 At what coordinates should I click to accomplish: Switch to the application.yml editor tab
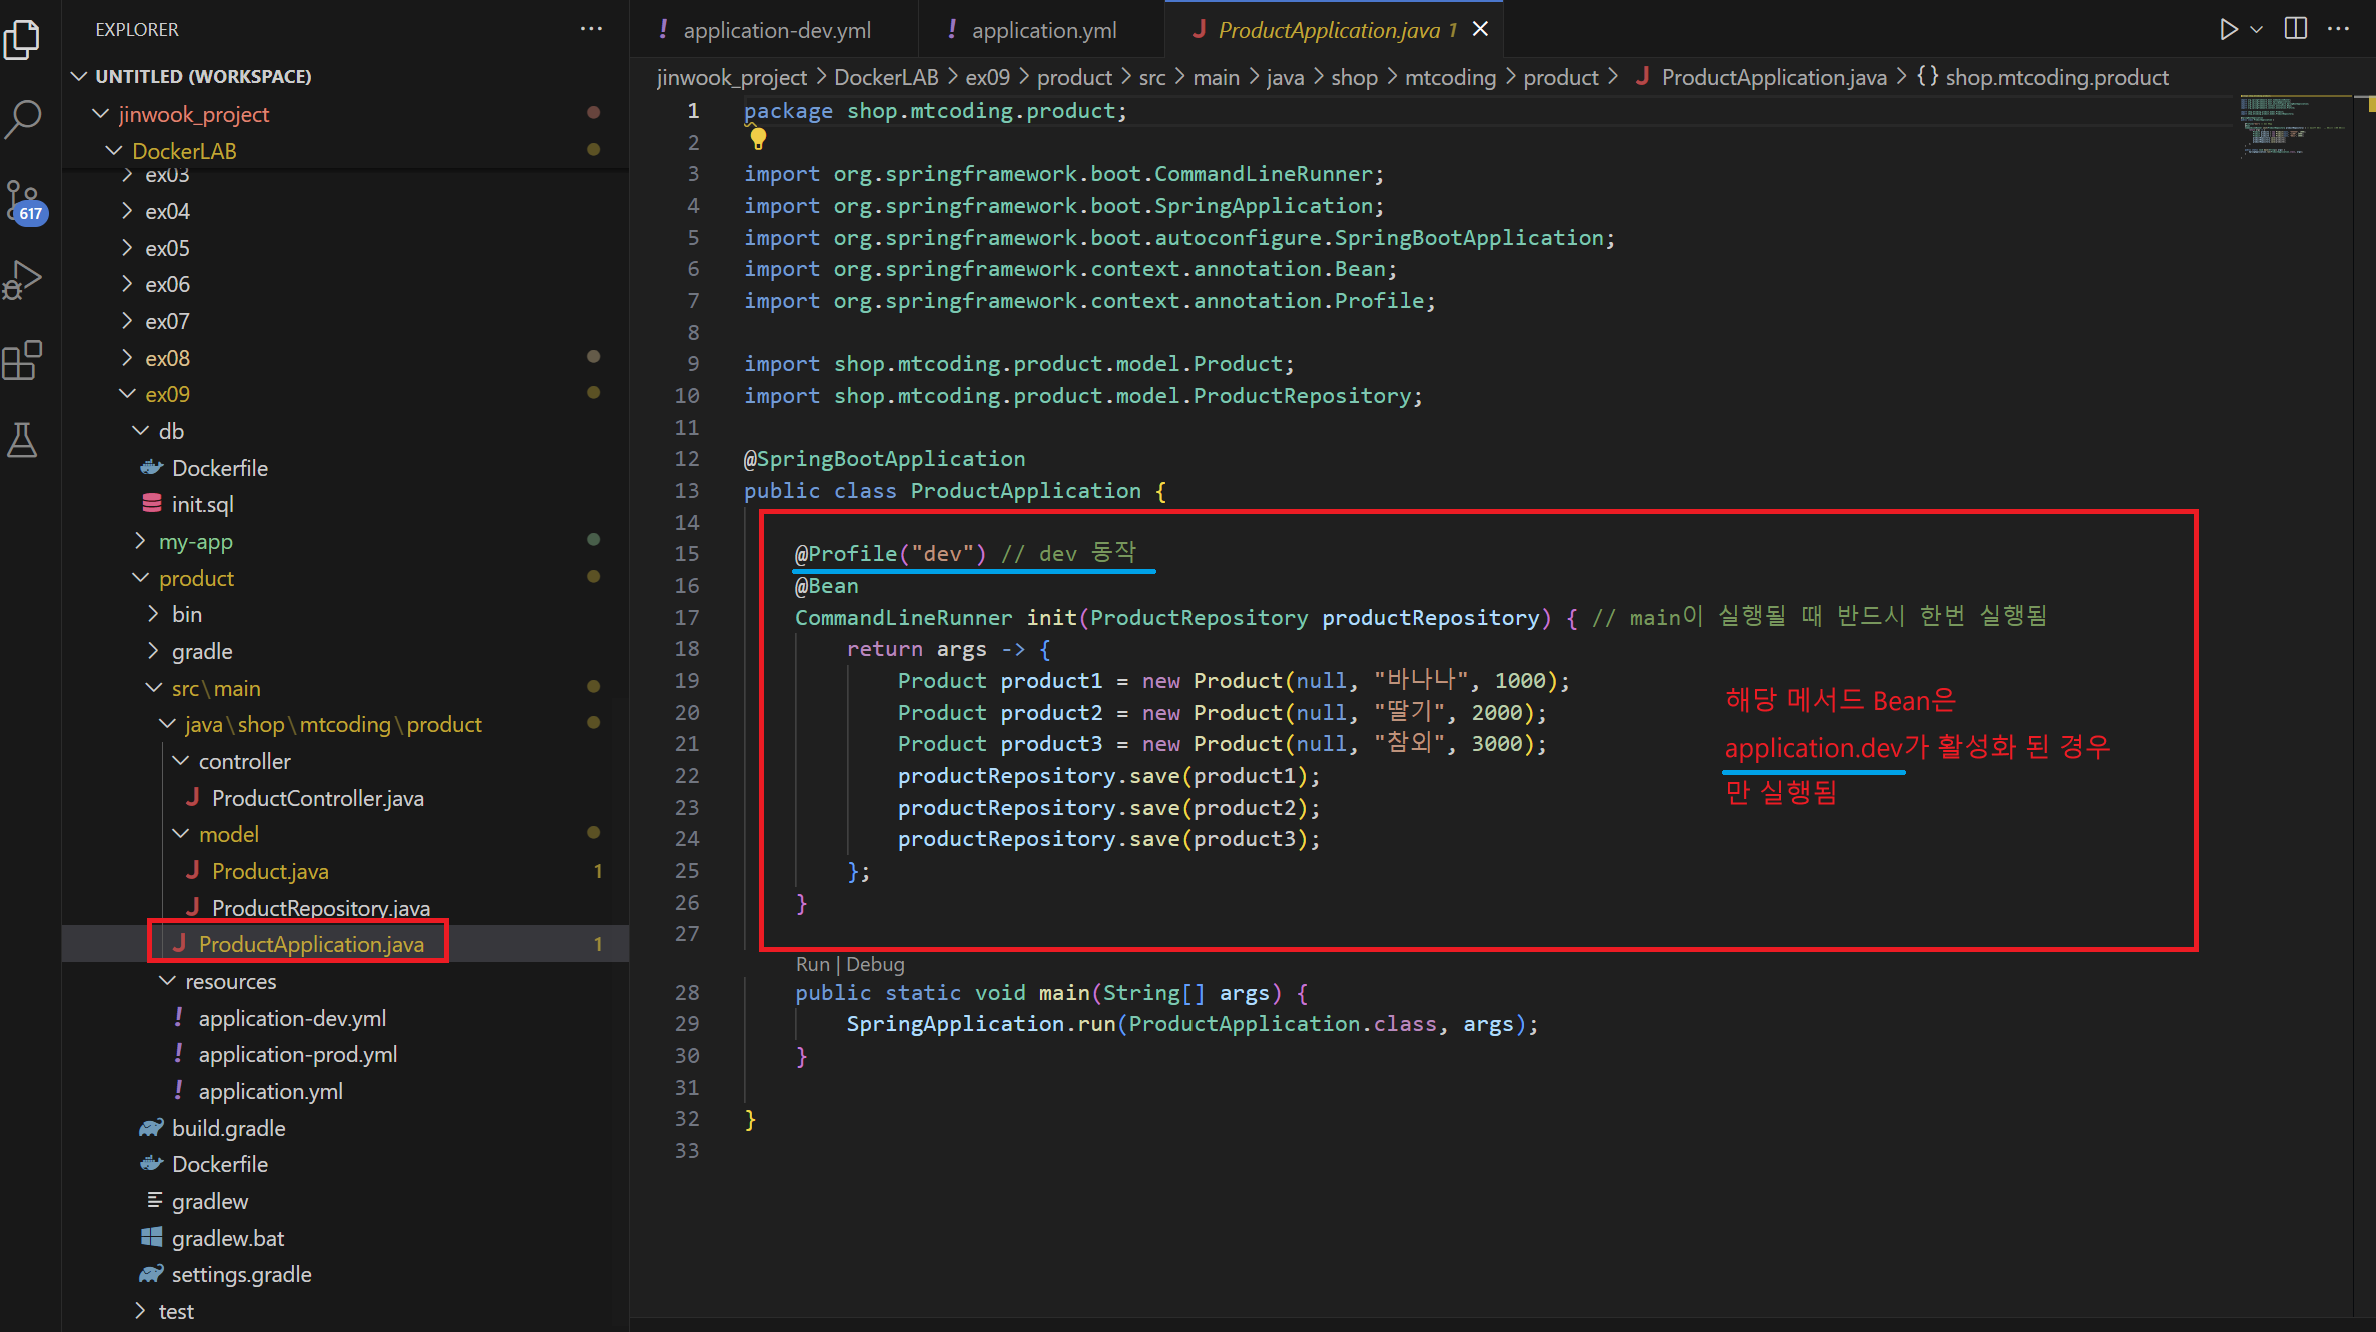tap(1043, 30)
